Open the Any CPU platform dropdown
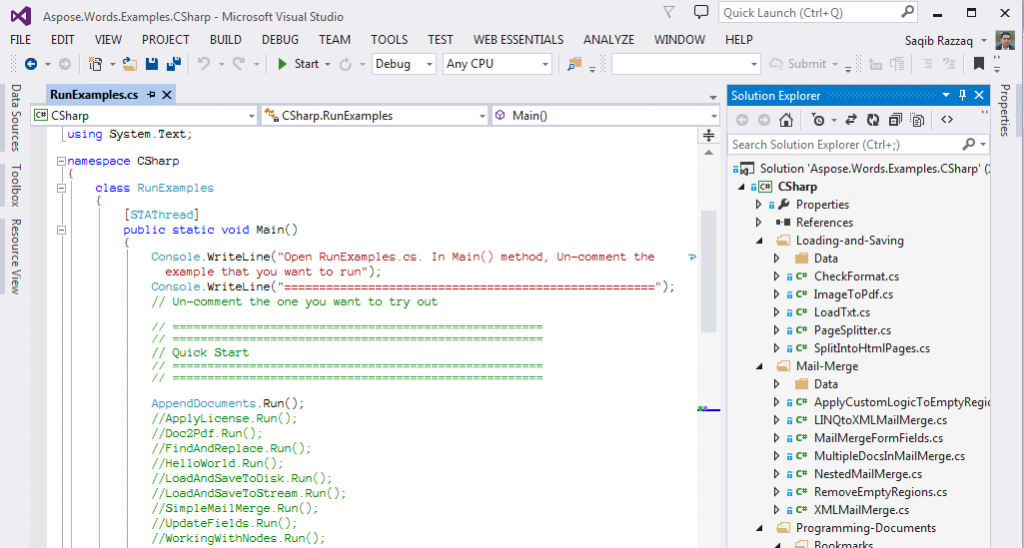The image size is (1024, 548). coord(545,64)
